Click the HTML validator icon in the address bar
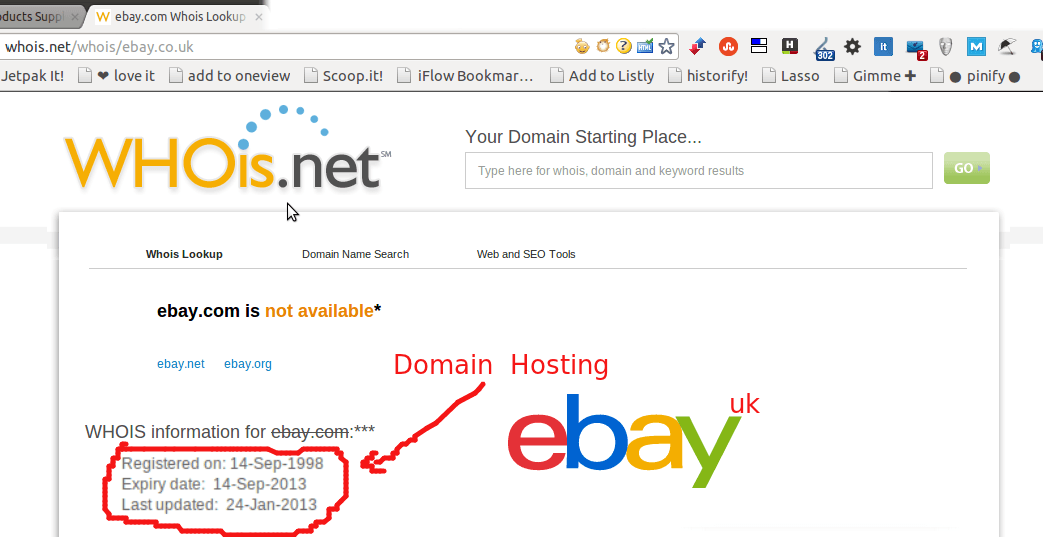Screen dimensions: 1043x537 point(645,47)
